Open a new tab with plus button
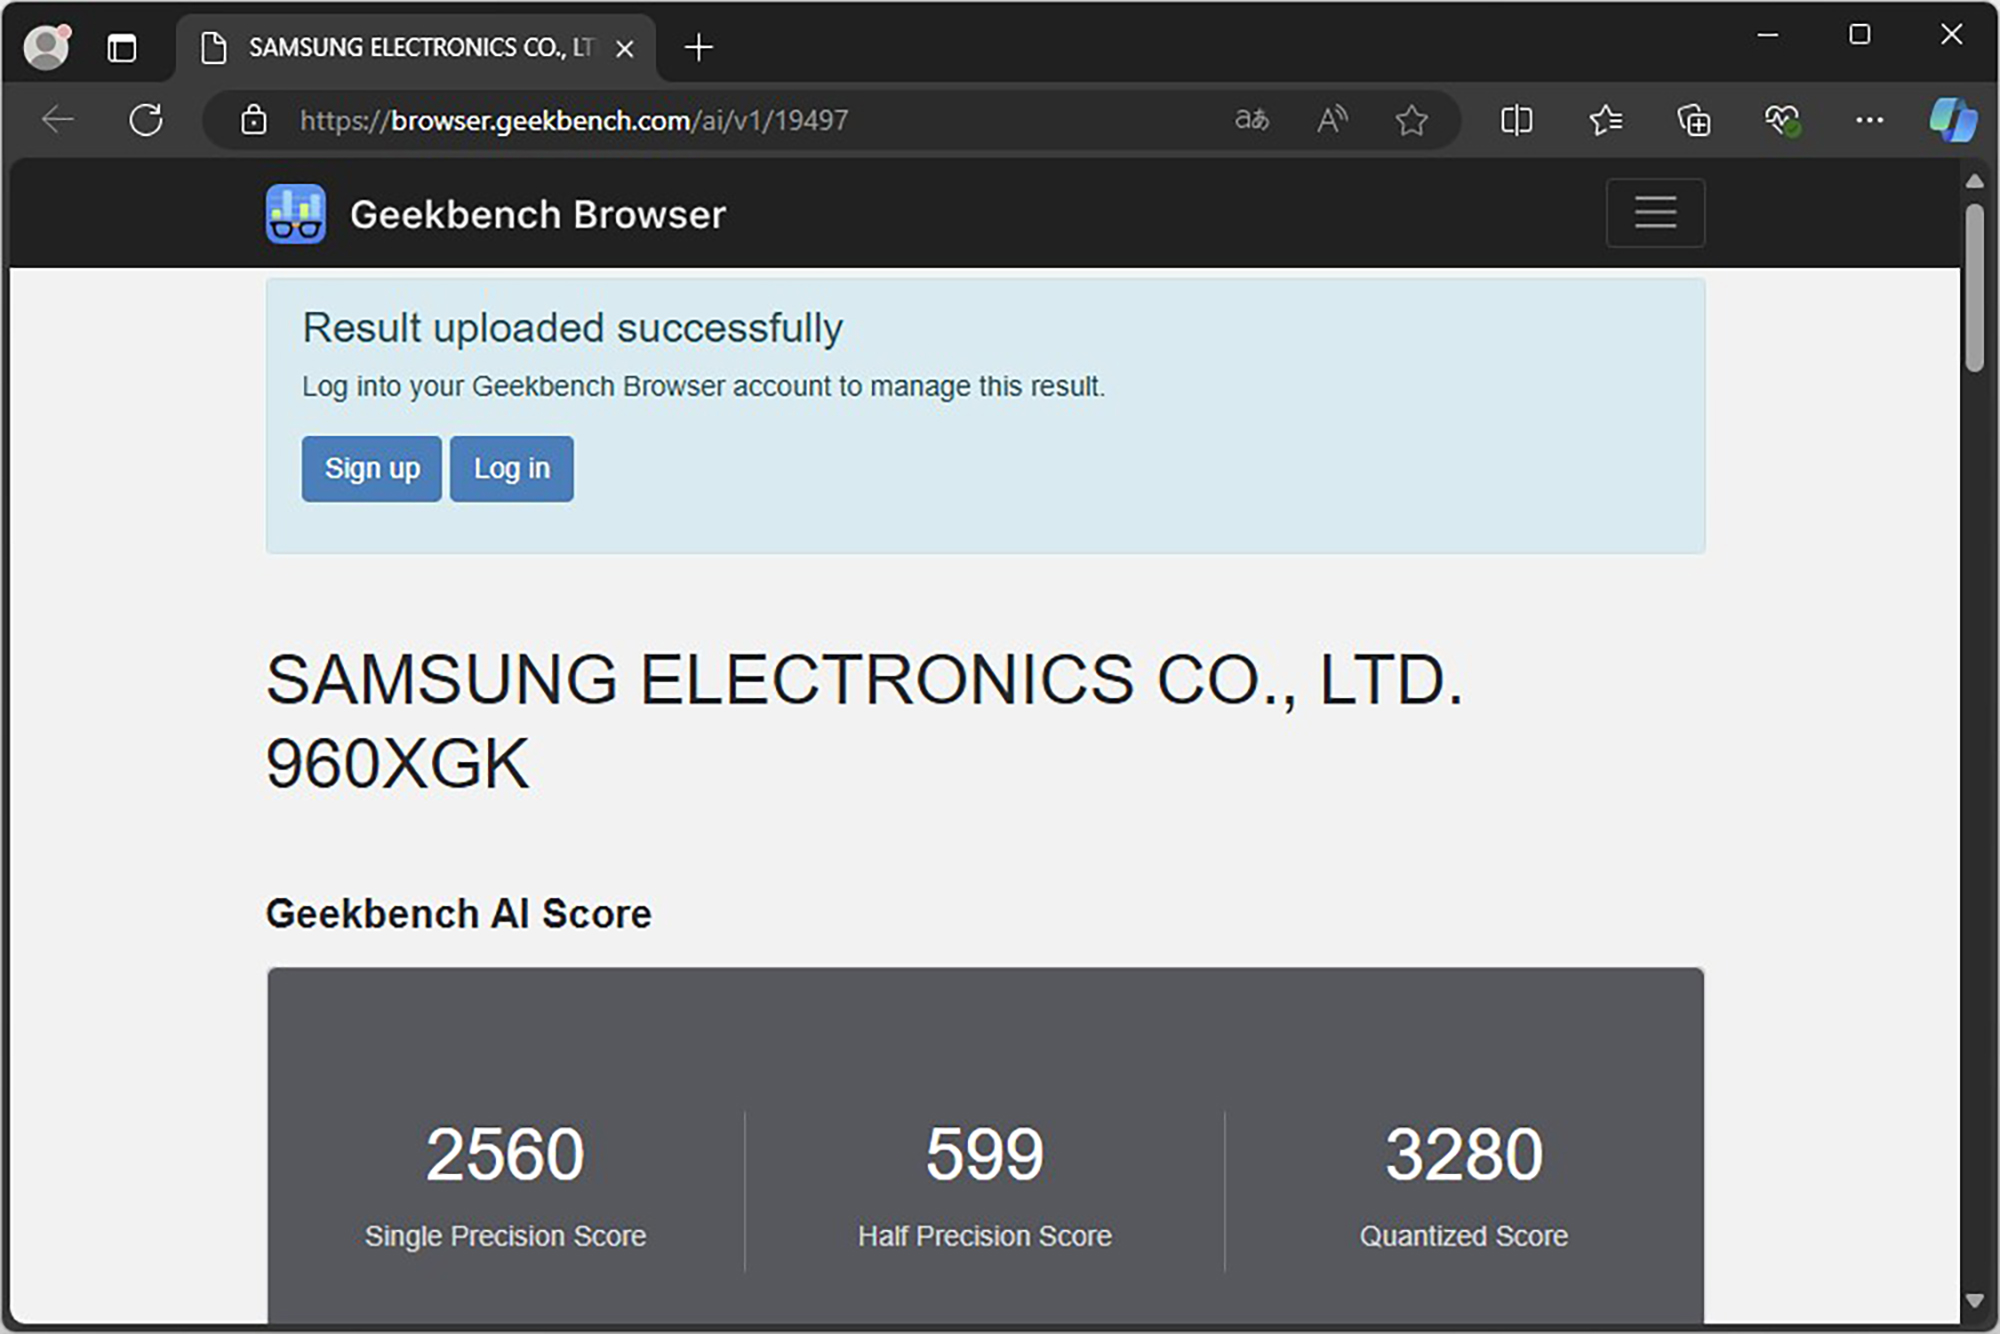This screenshot has height=1334, width=2000. click(x=699, y=47)
